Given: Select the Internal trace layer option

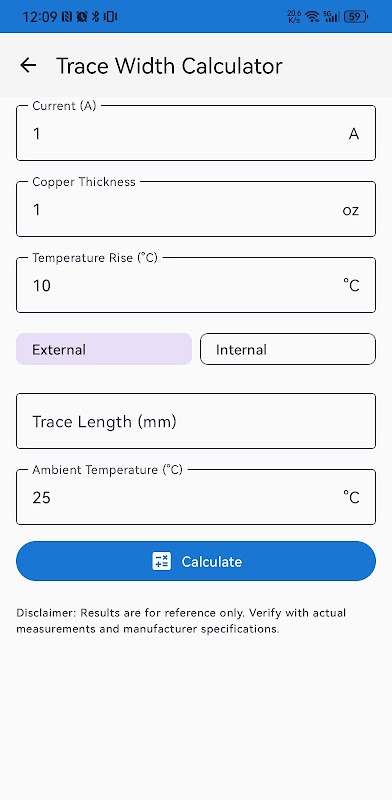Looking at the screenshot, I should tap(288, 349).
